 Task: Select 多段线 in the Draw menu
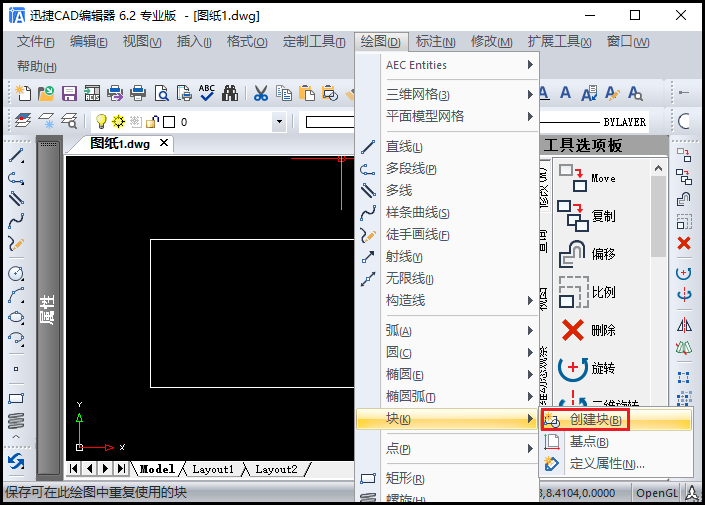(x=448, y=169)
